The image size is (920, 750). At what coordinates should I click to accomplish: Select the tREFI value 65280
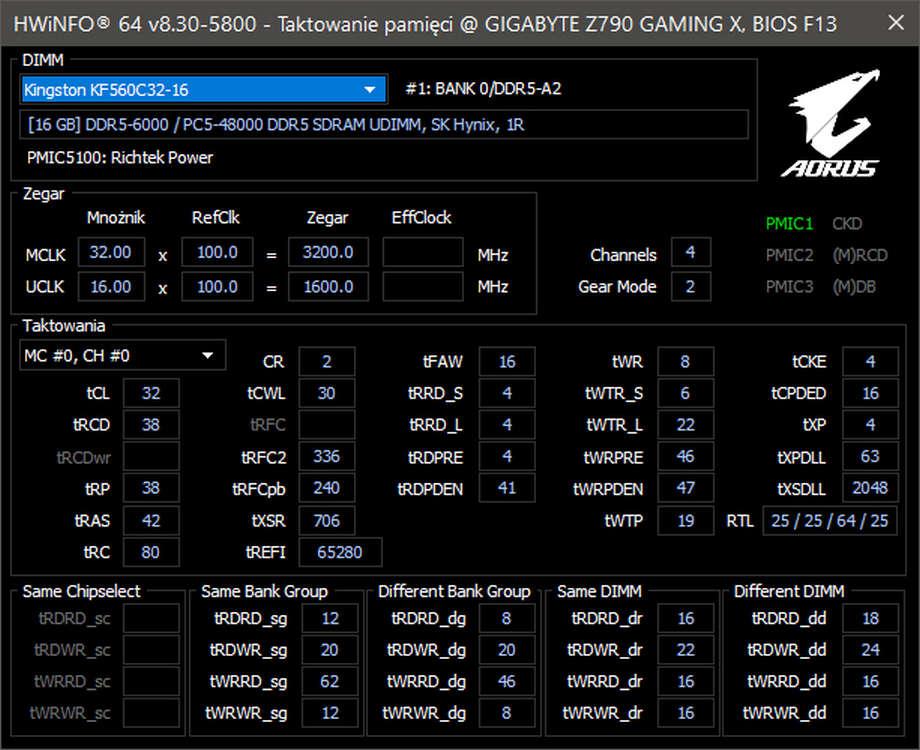point(340,552)
